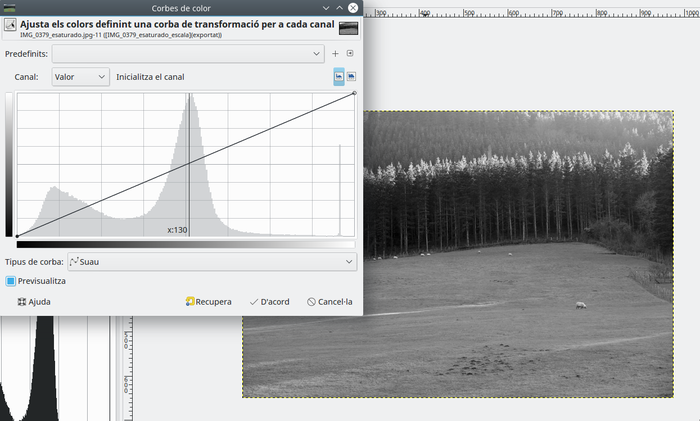Open the Tipus de corba Suau dropdown
The width and height of the screenshot is (700, 421).
click(212, 262)
